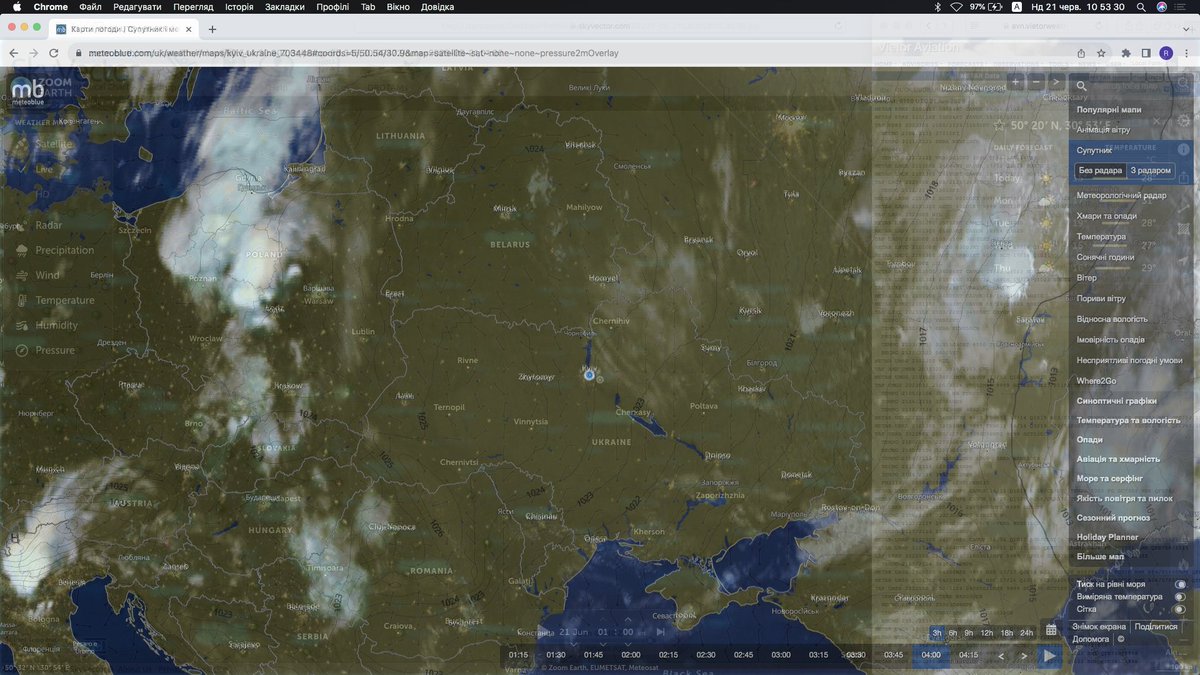
Task: Open the calendar date picker icon
Action: coord(1051,630)
